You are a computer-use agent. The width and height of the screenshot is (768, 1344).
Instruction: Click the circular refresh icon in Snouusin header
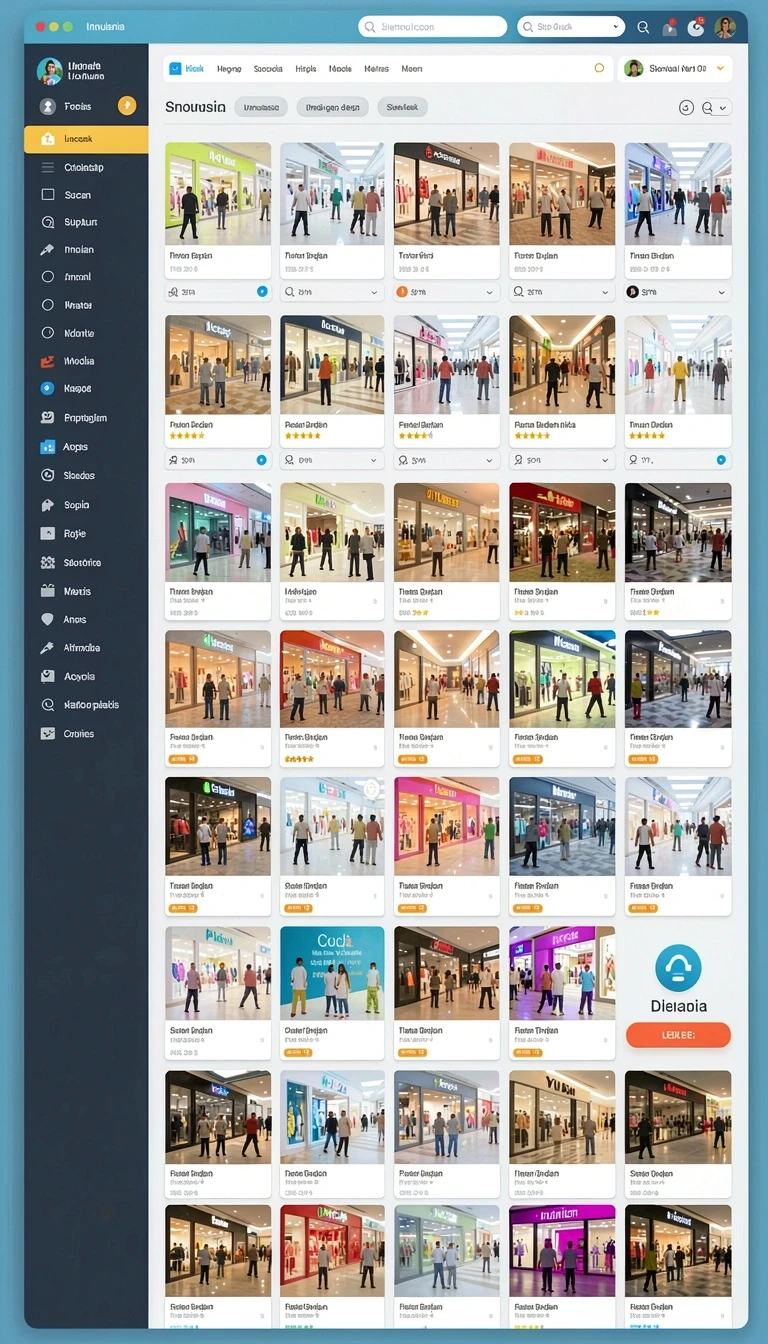tap(686, 107)
